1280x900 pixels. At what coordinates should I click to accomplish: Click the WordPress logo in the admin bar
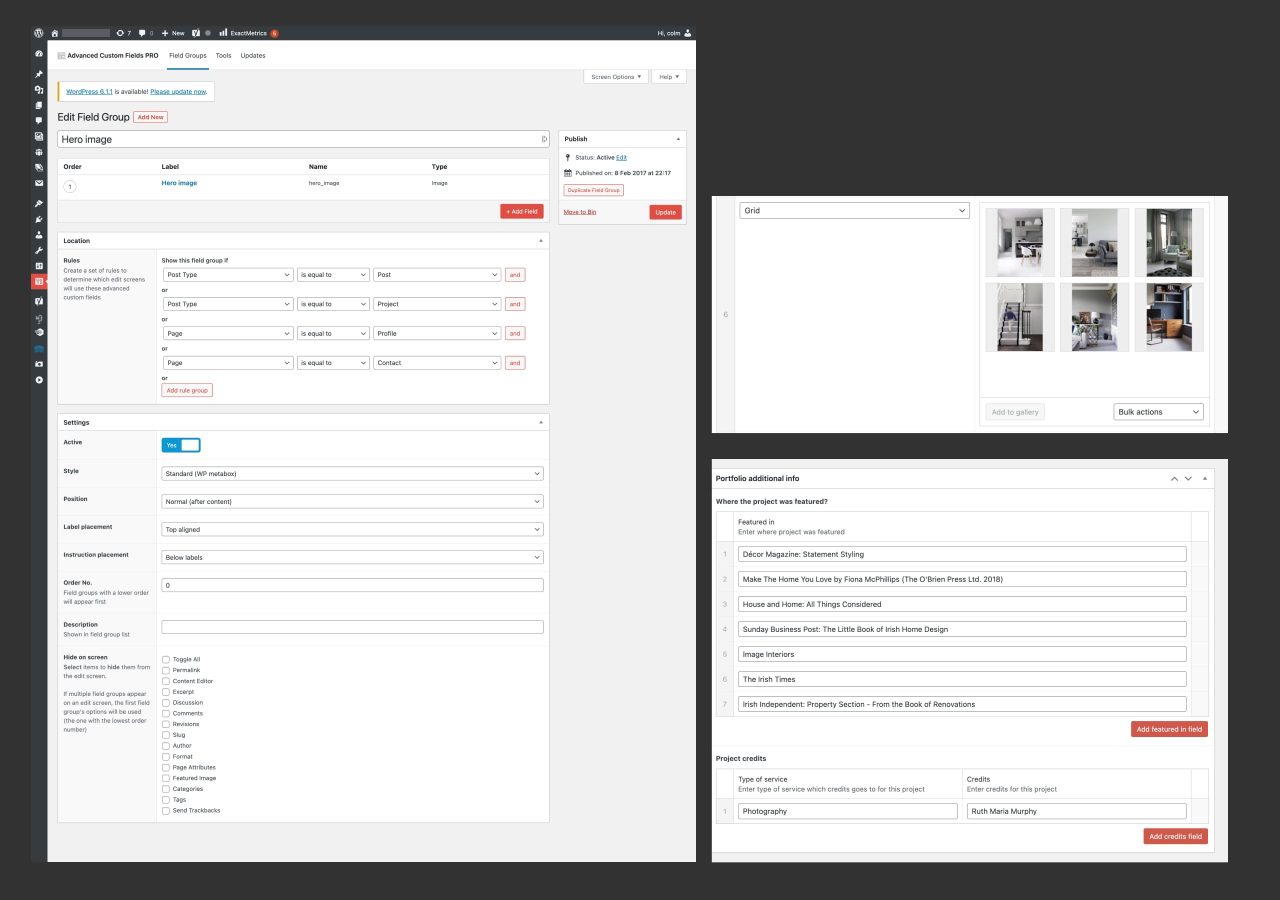click(x=37, y=32)
